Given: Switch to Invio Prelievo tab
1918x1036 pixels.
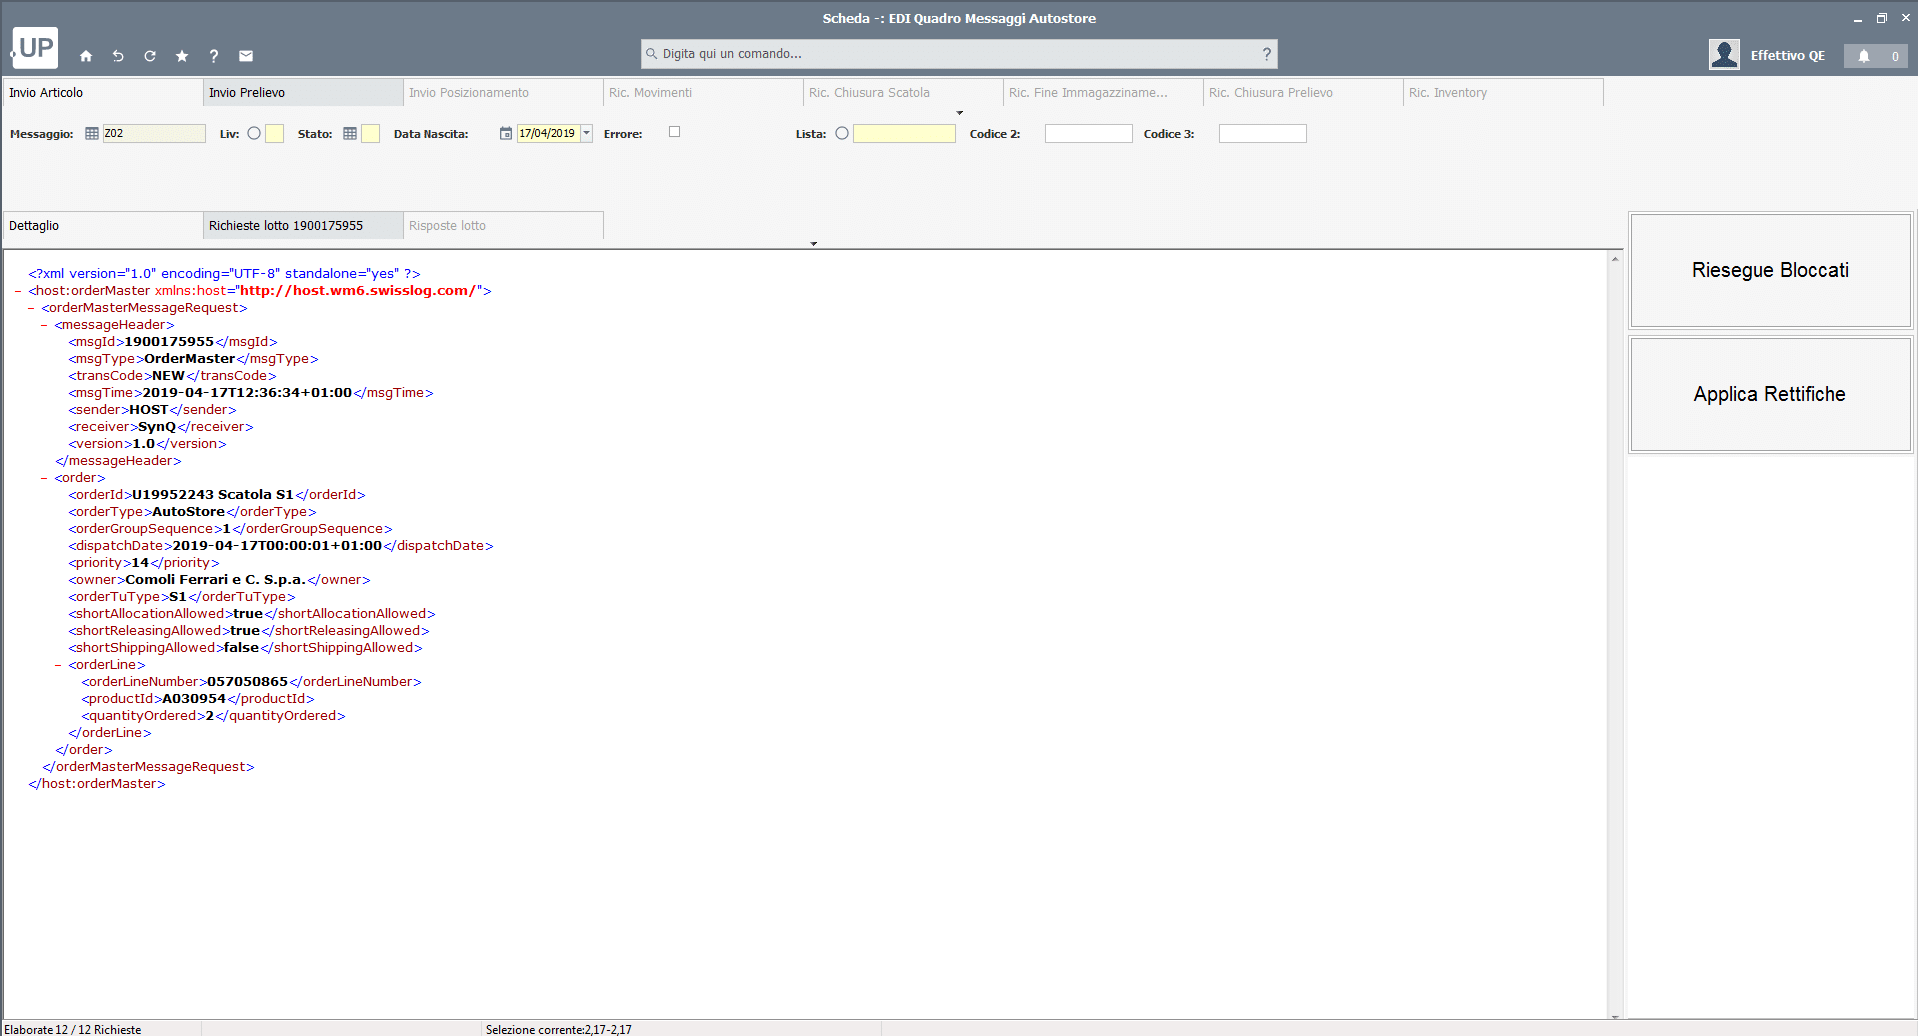Looking at the screenshot, I should click(x=303, y=92).
